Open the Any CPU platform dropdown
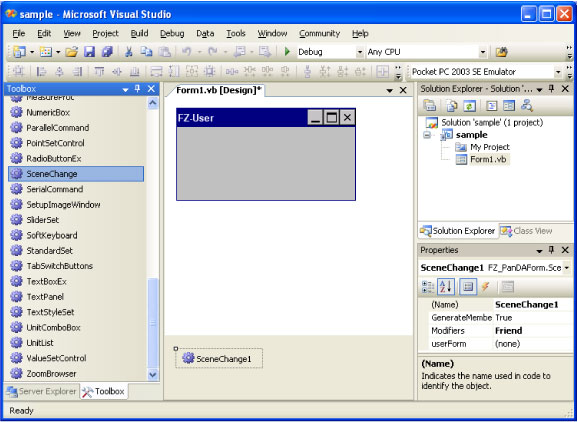Screen dimensions: 578x422 click(x=483, y=52)
